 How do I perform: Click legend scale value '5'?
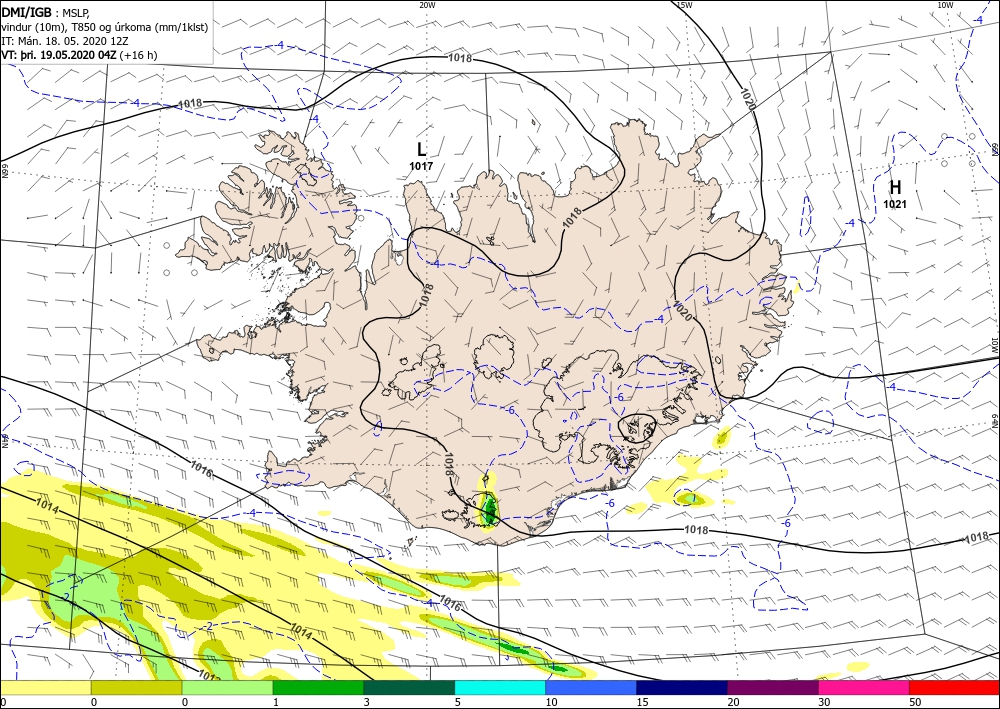[x=458, y=702]
